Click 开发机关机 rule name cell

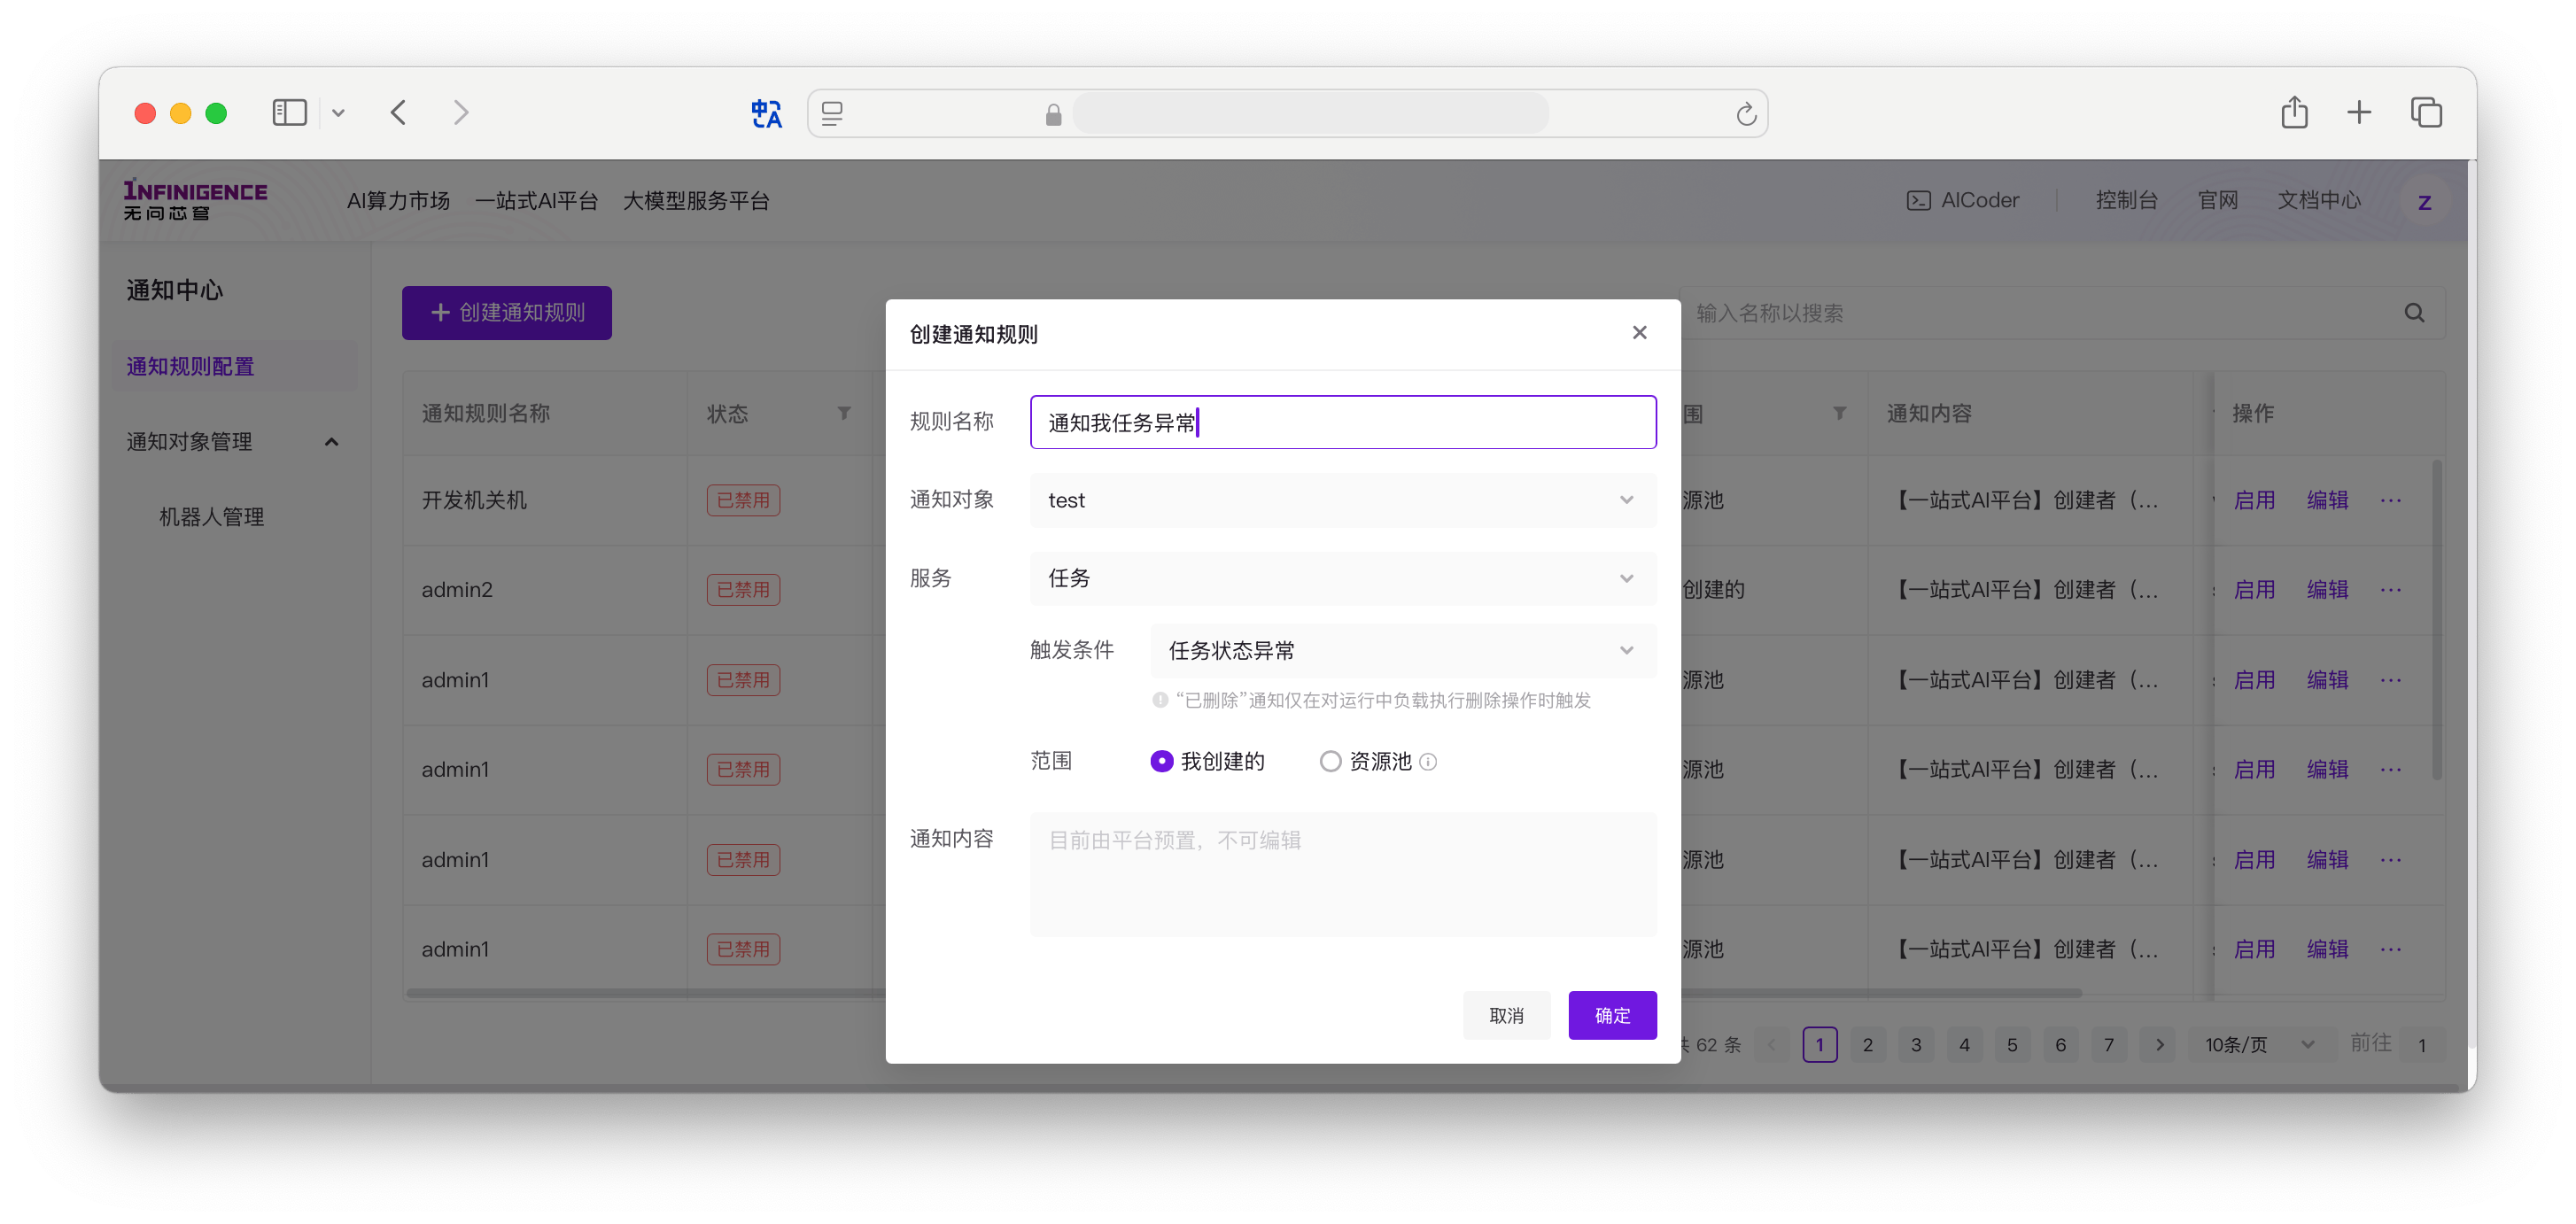click(544, 500)
